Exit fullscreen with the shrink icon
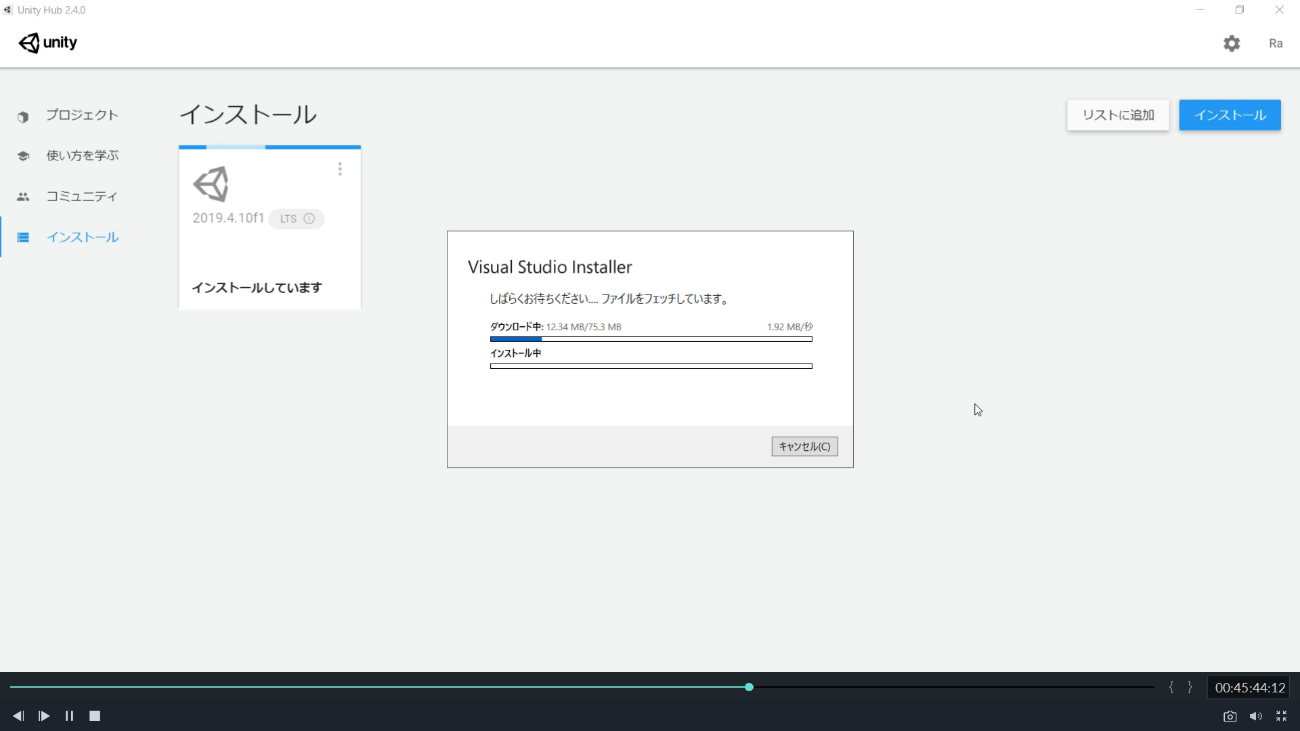 1281,716
